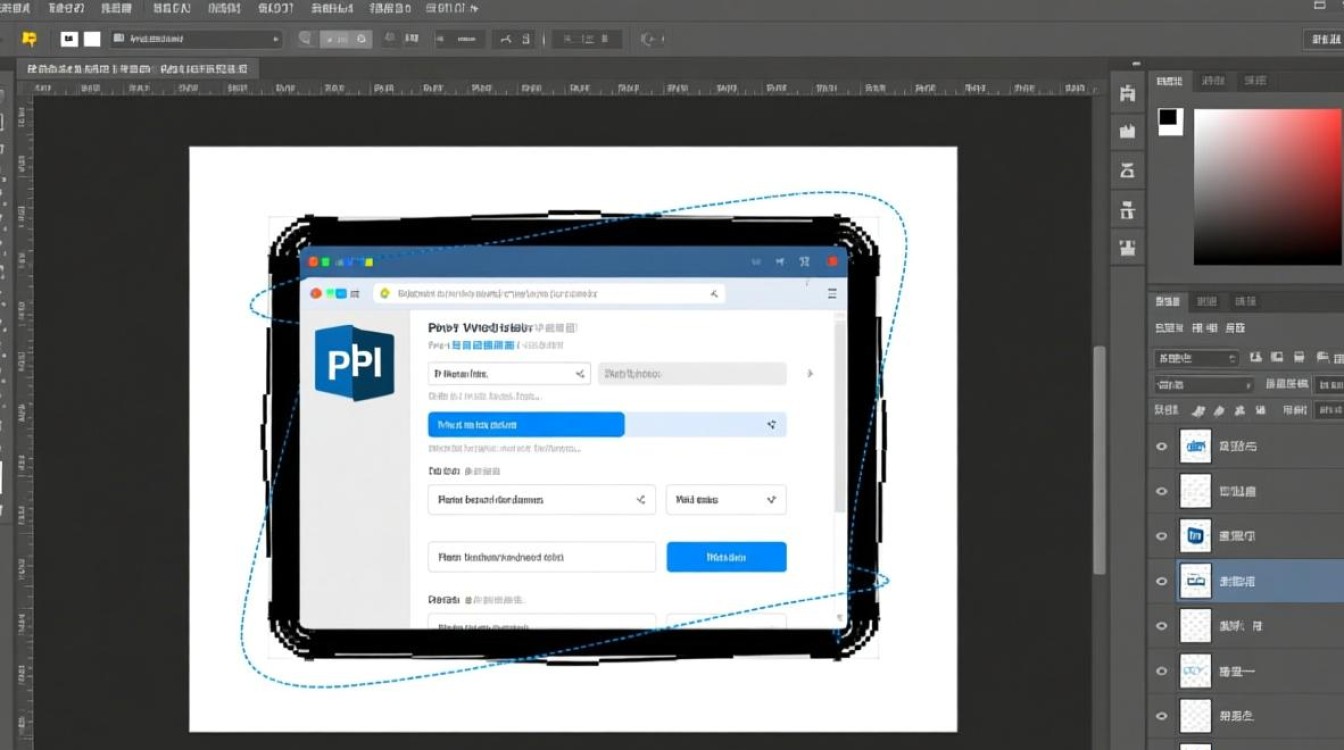Select the bottom icon in the right panel dock

click(1127, 247)
